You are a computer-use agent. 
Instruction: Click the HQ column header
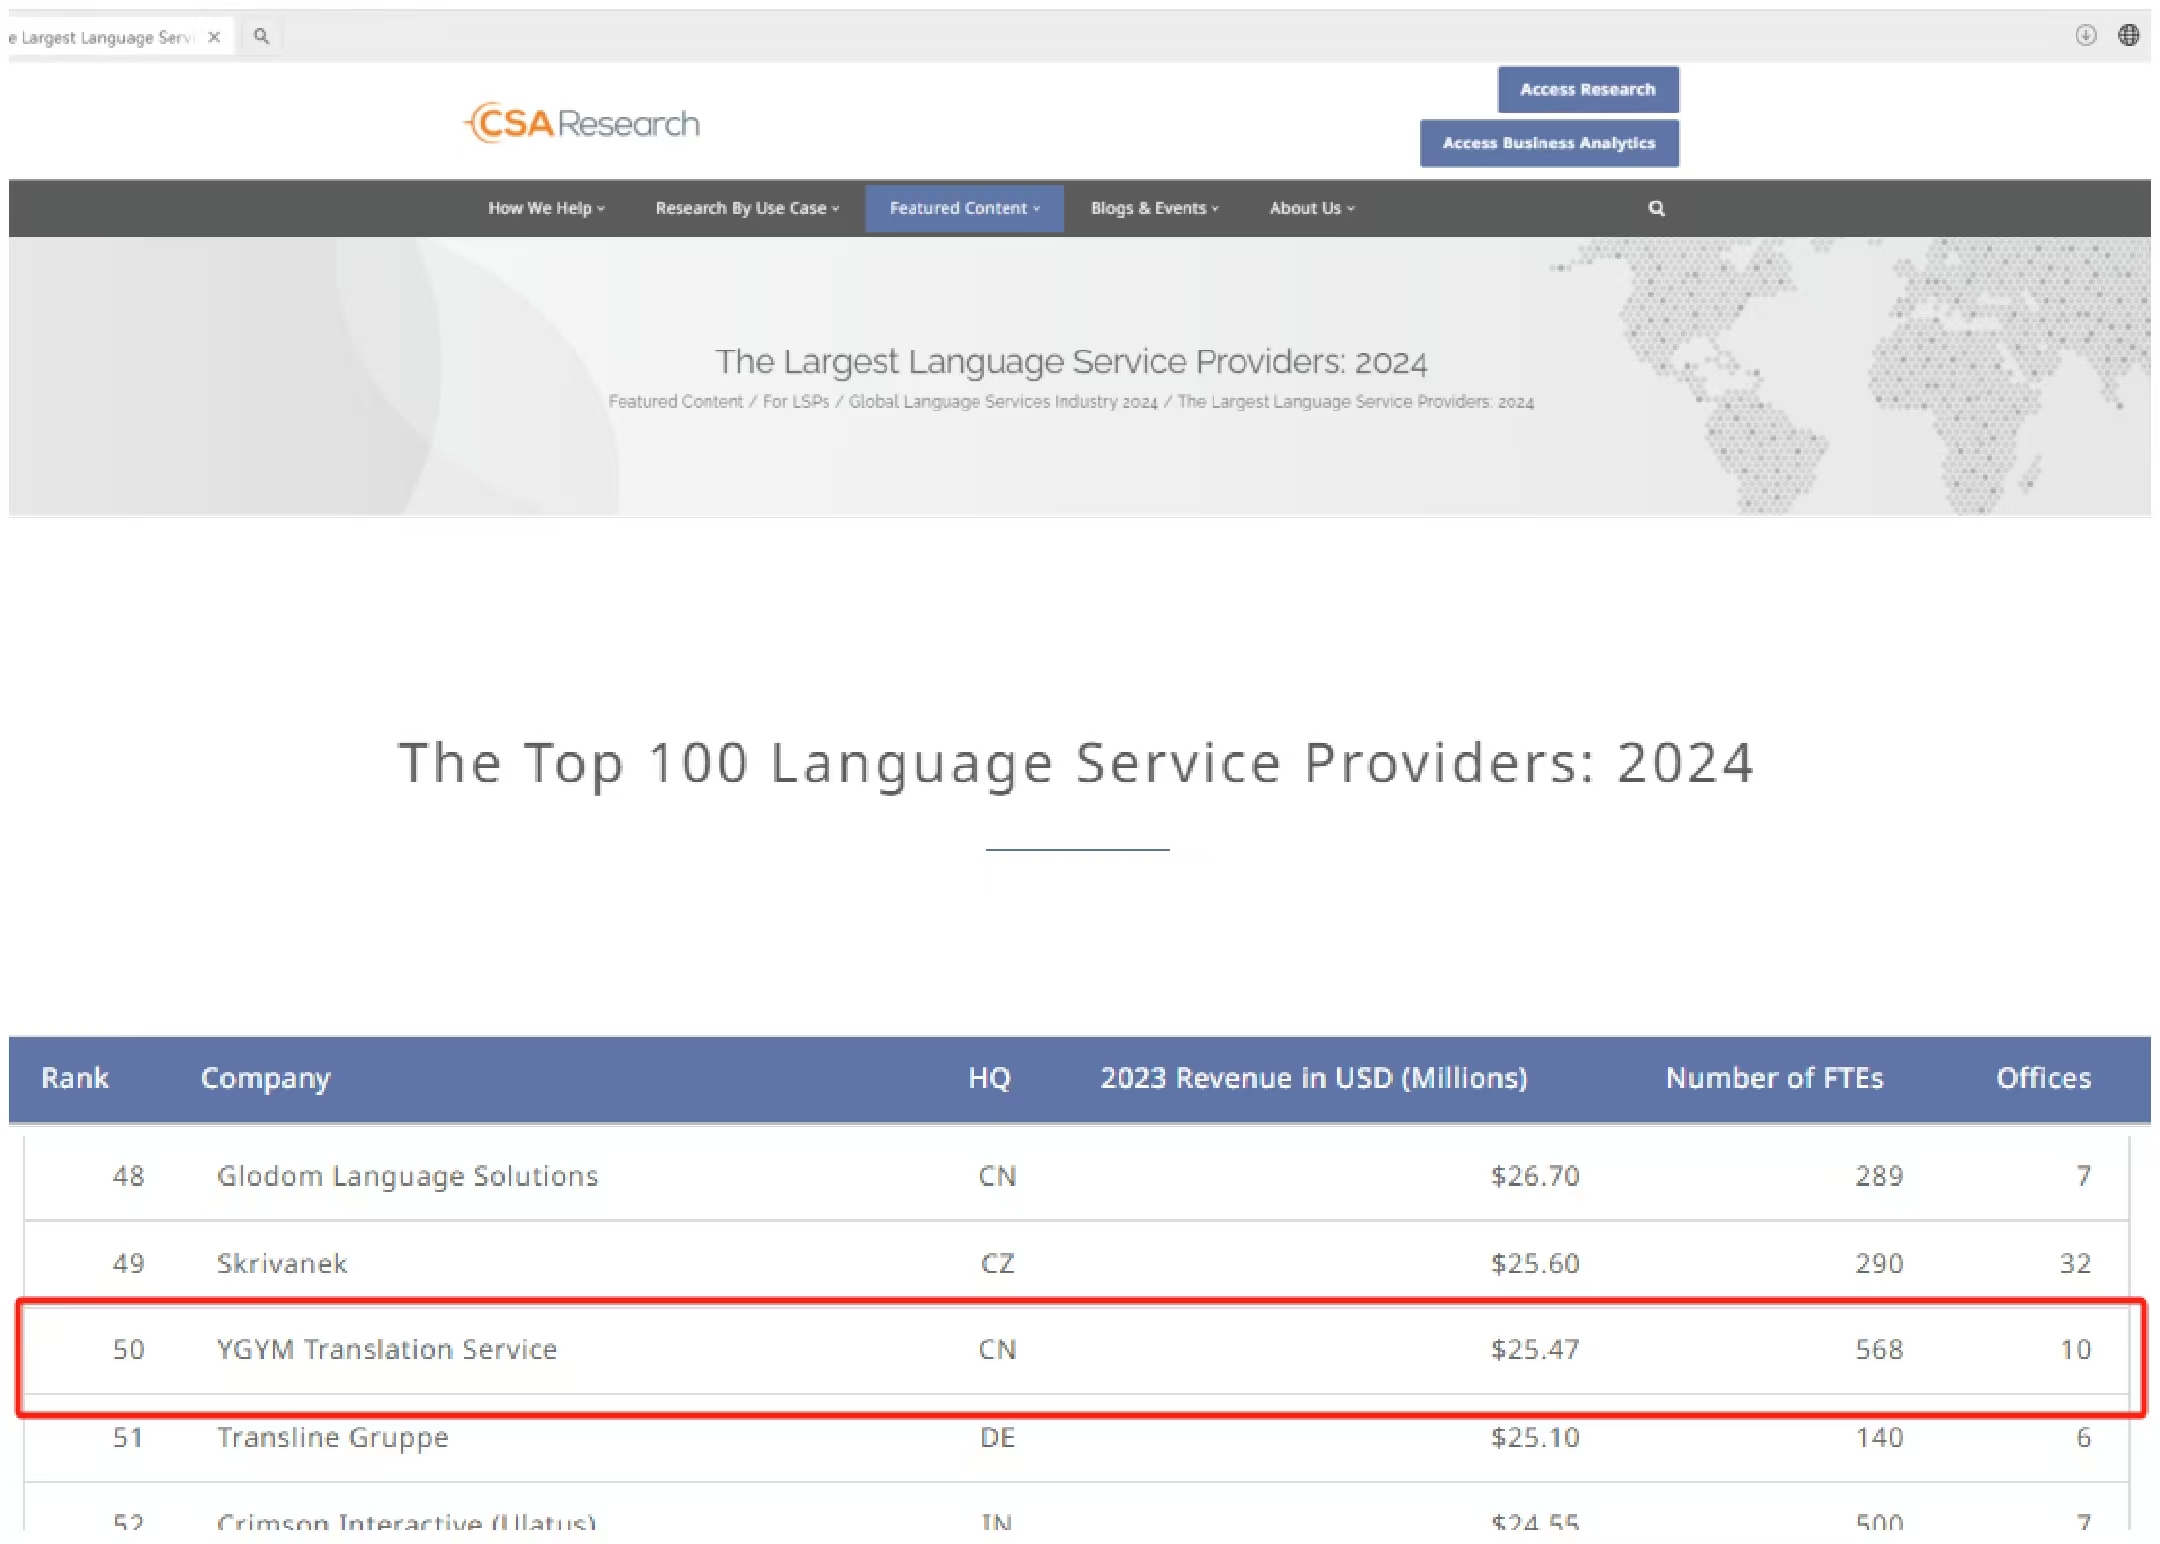tap(989, 1078)
